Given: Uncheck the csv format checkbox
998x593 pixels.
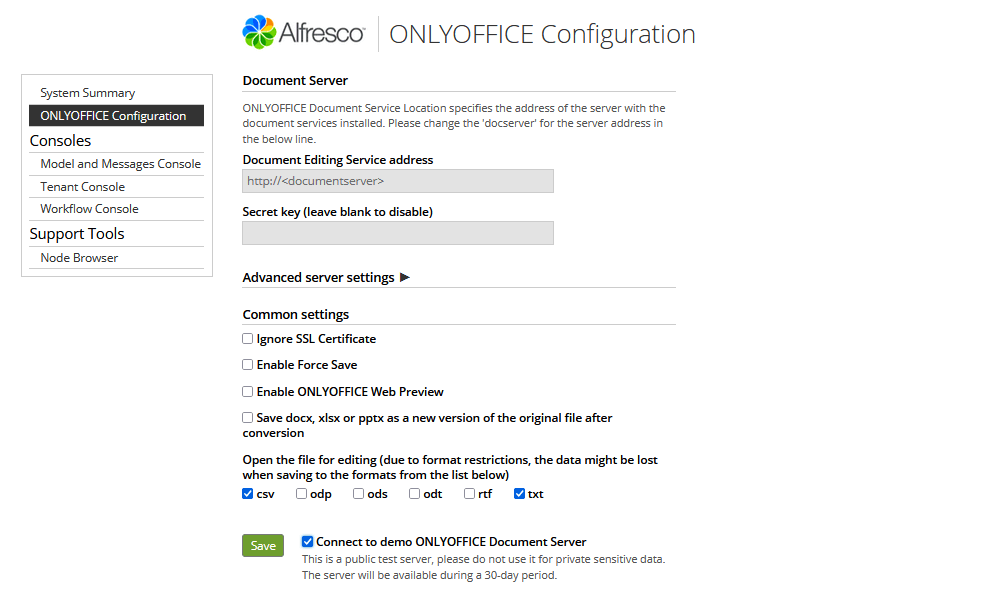Looking at the screenshot, I should point(248,494).
